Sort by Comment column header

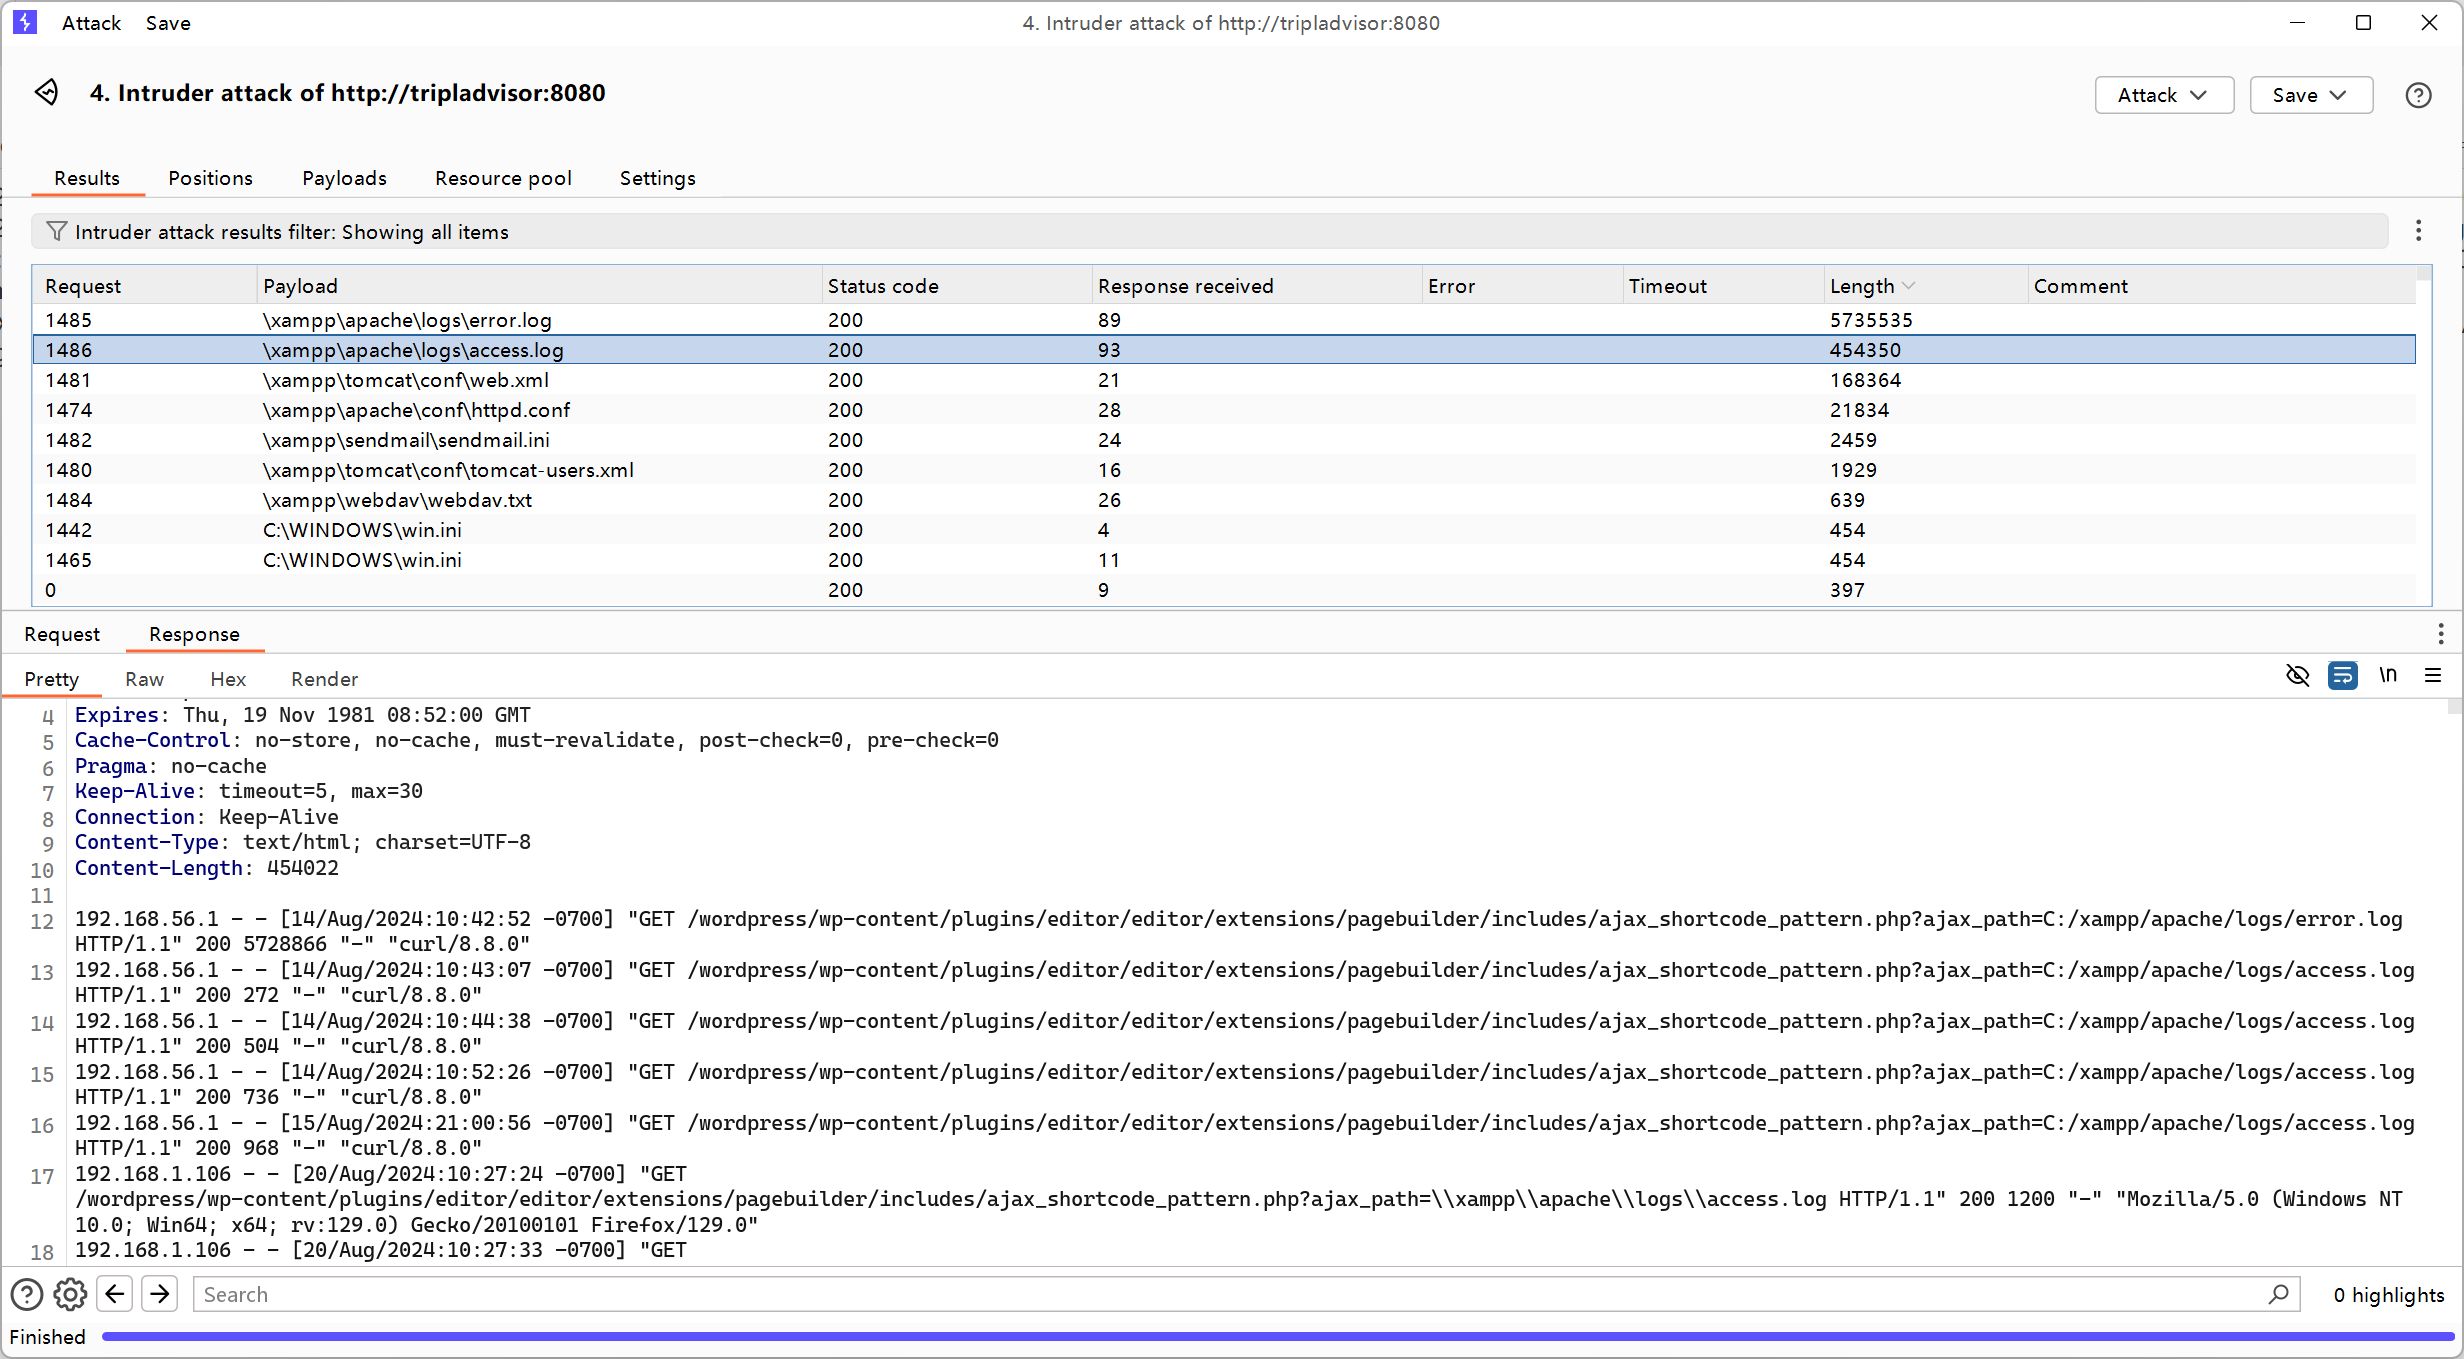pos(2221,286)
